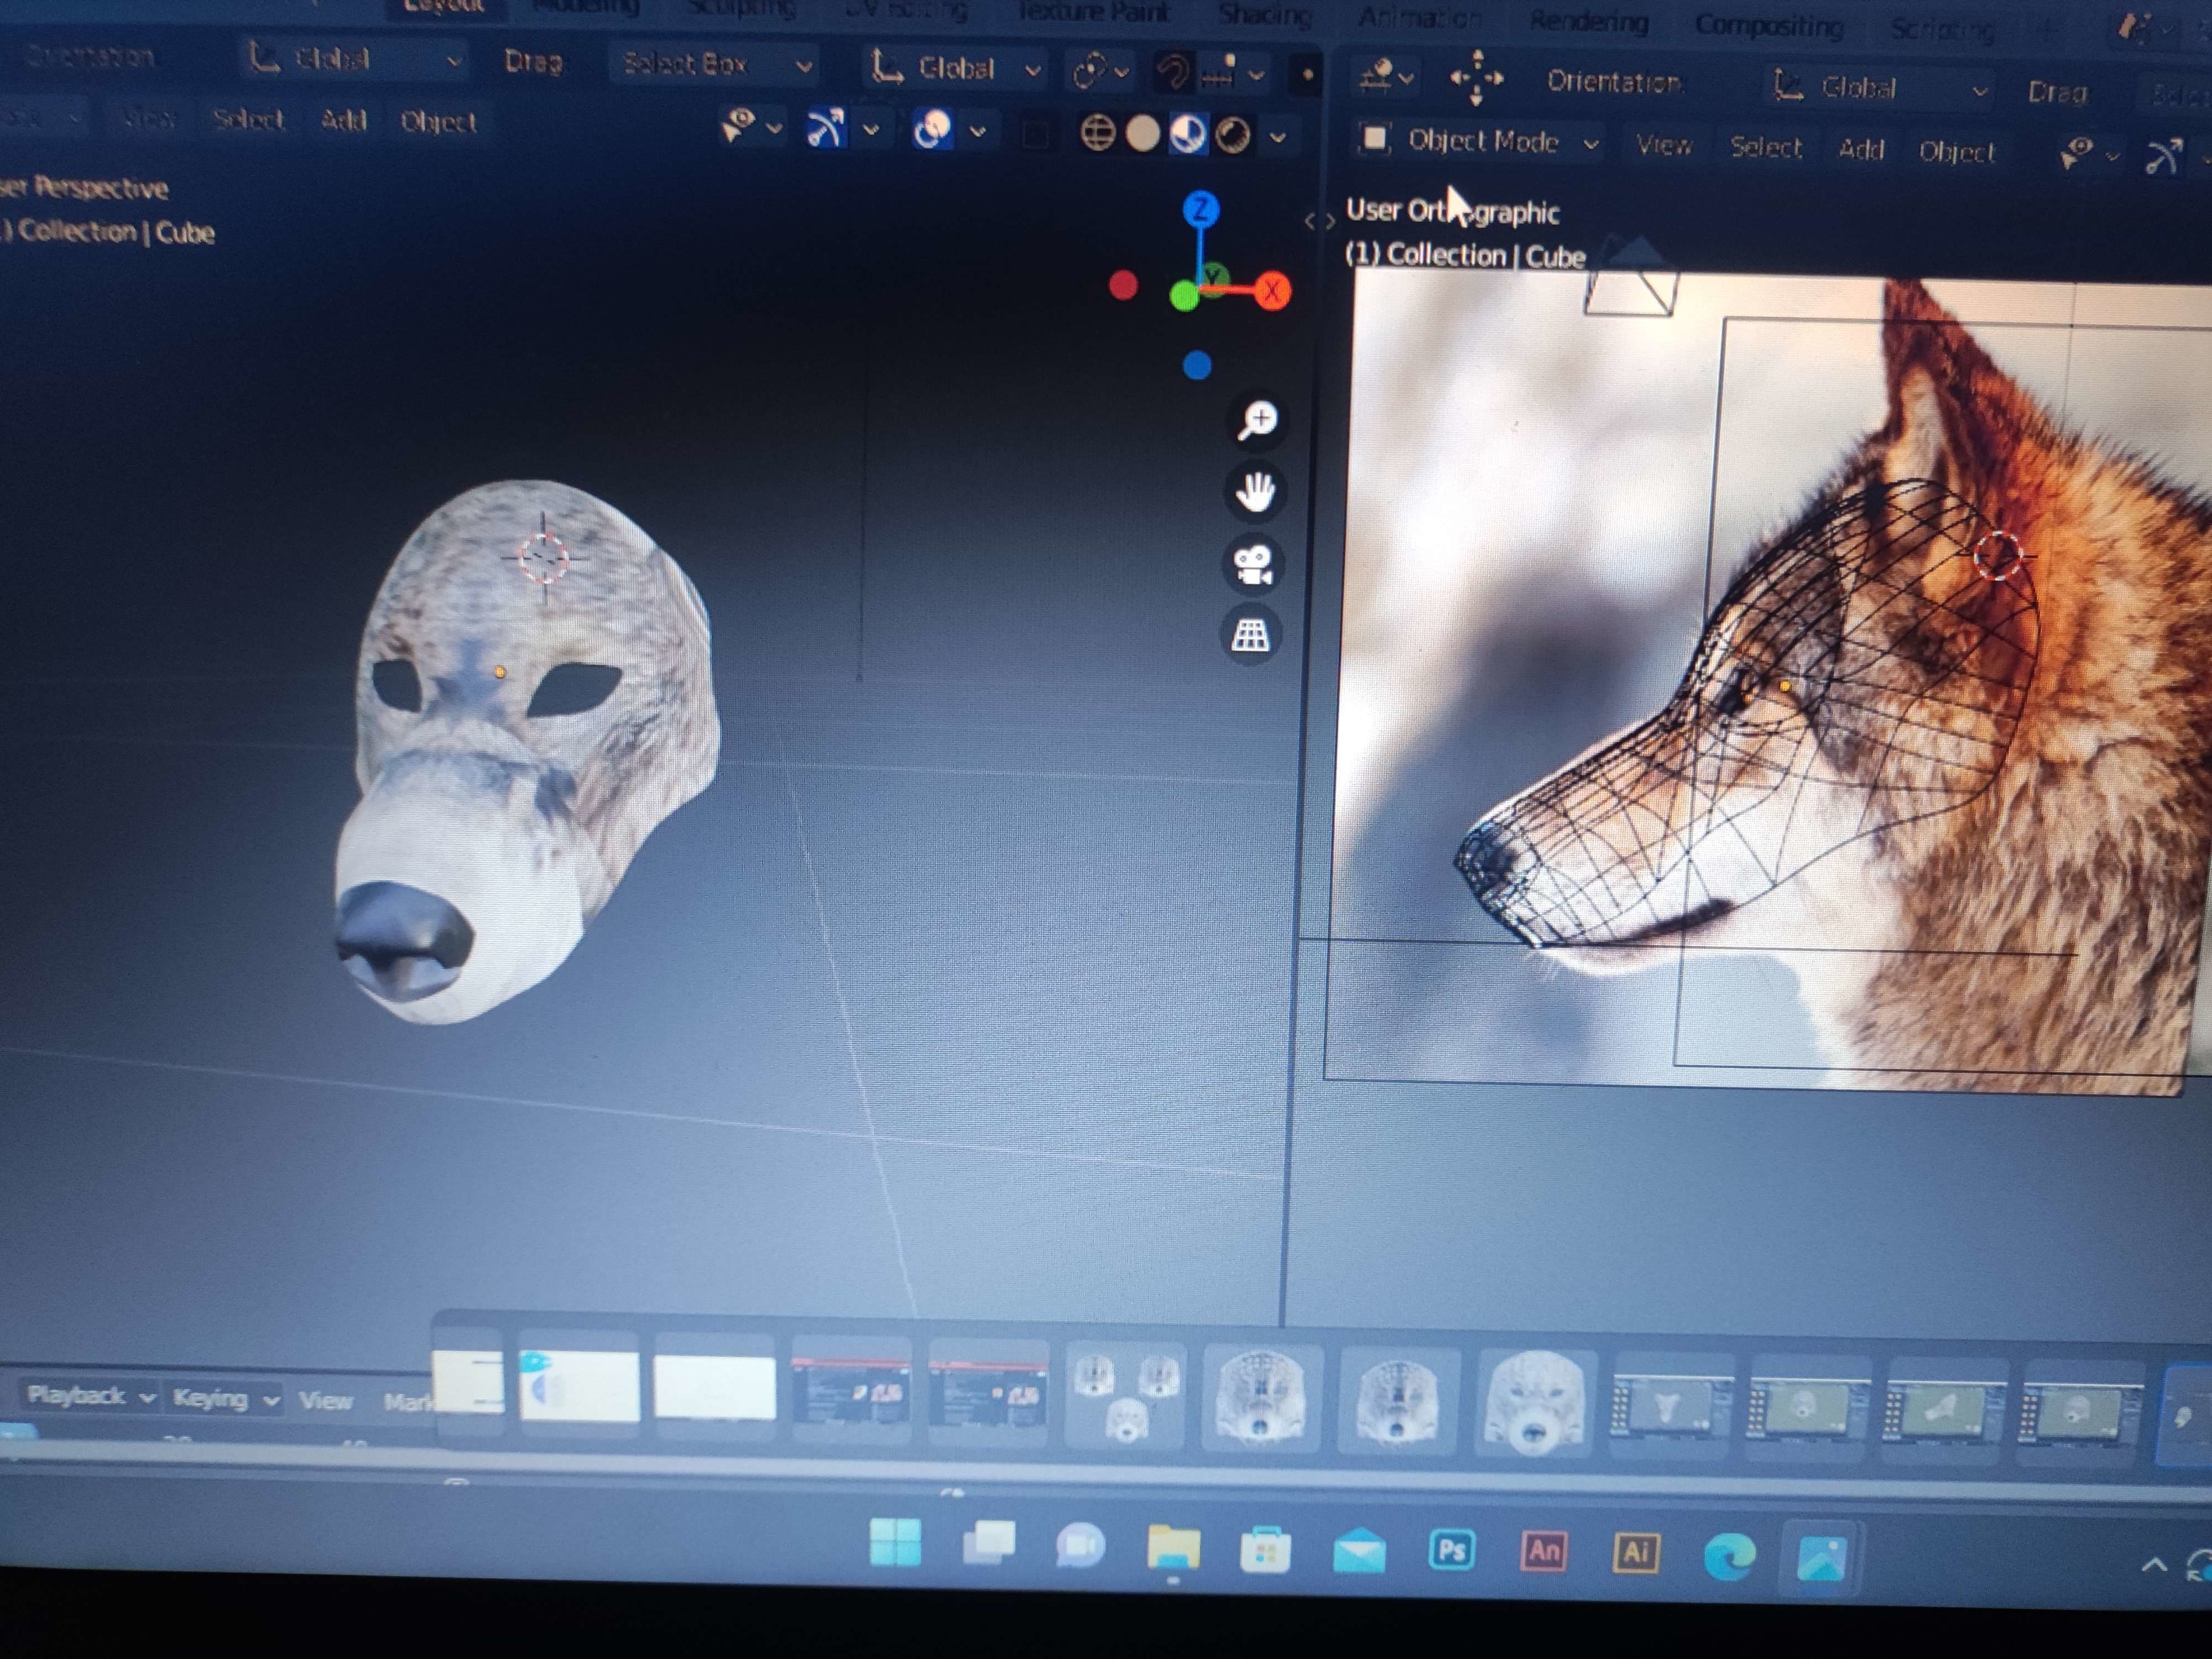2212x1659 pixels.
Task: Show hidden tray icons chevron
Action: [x=2154, y=1565]
